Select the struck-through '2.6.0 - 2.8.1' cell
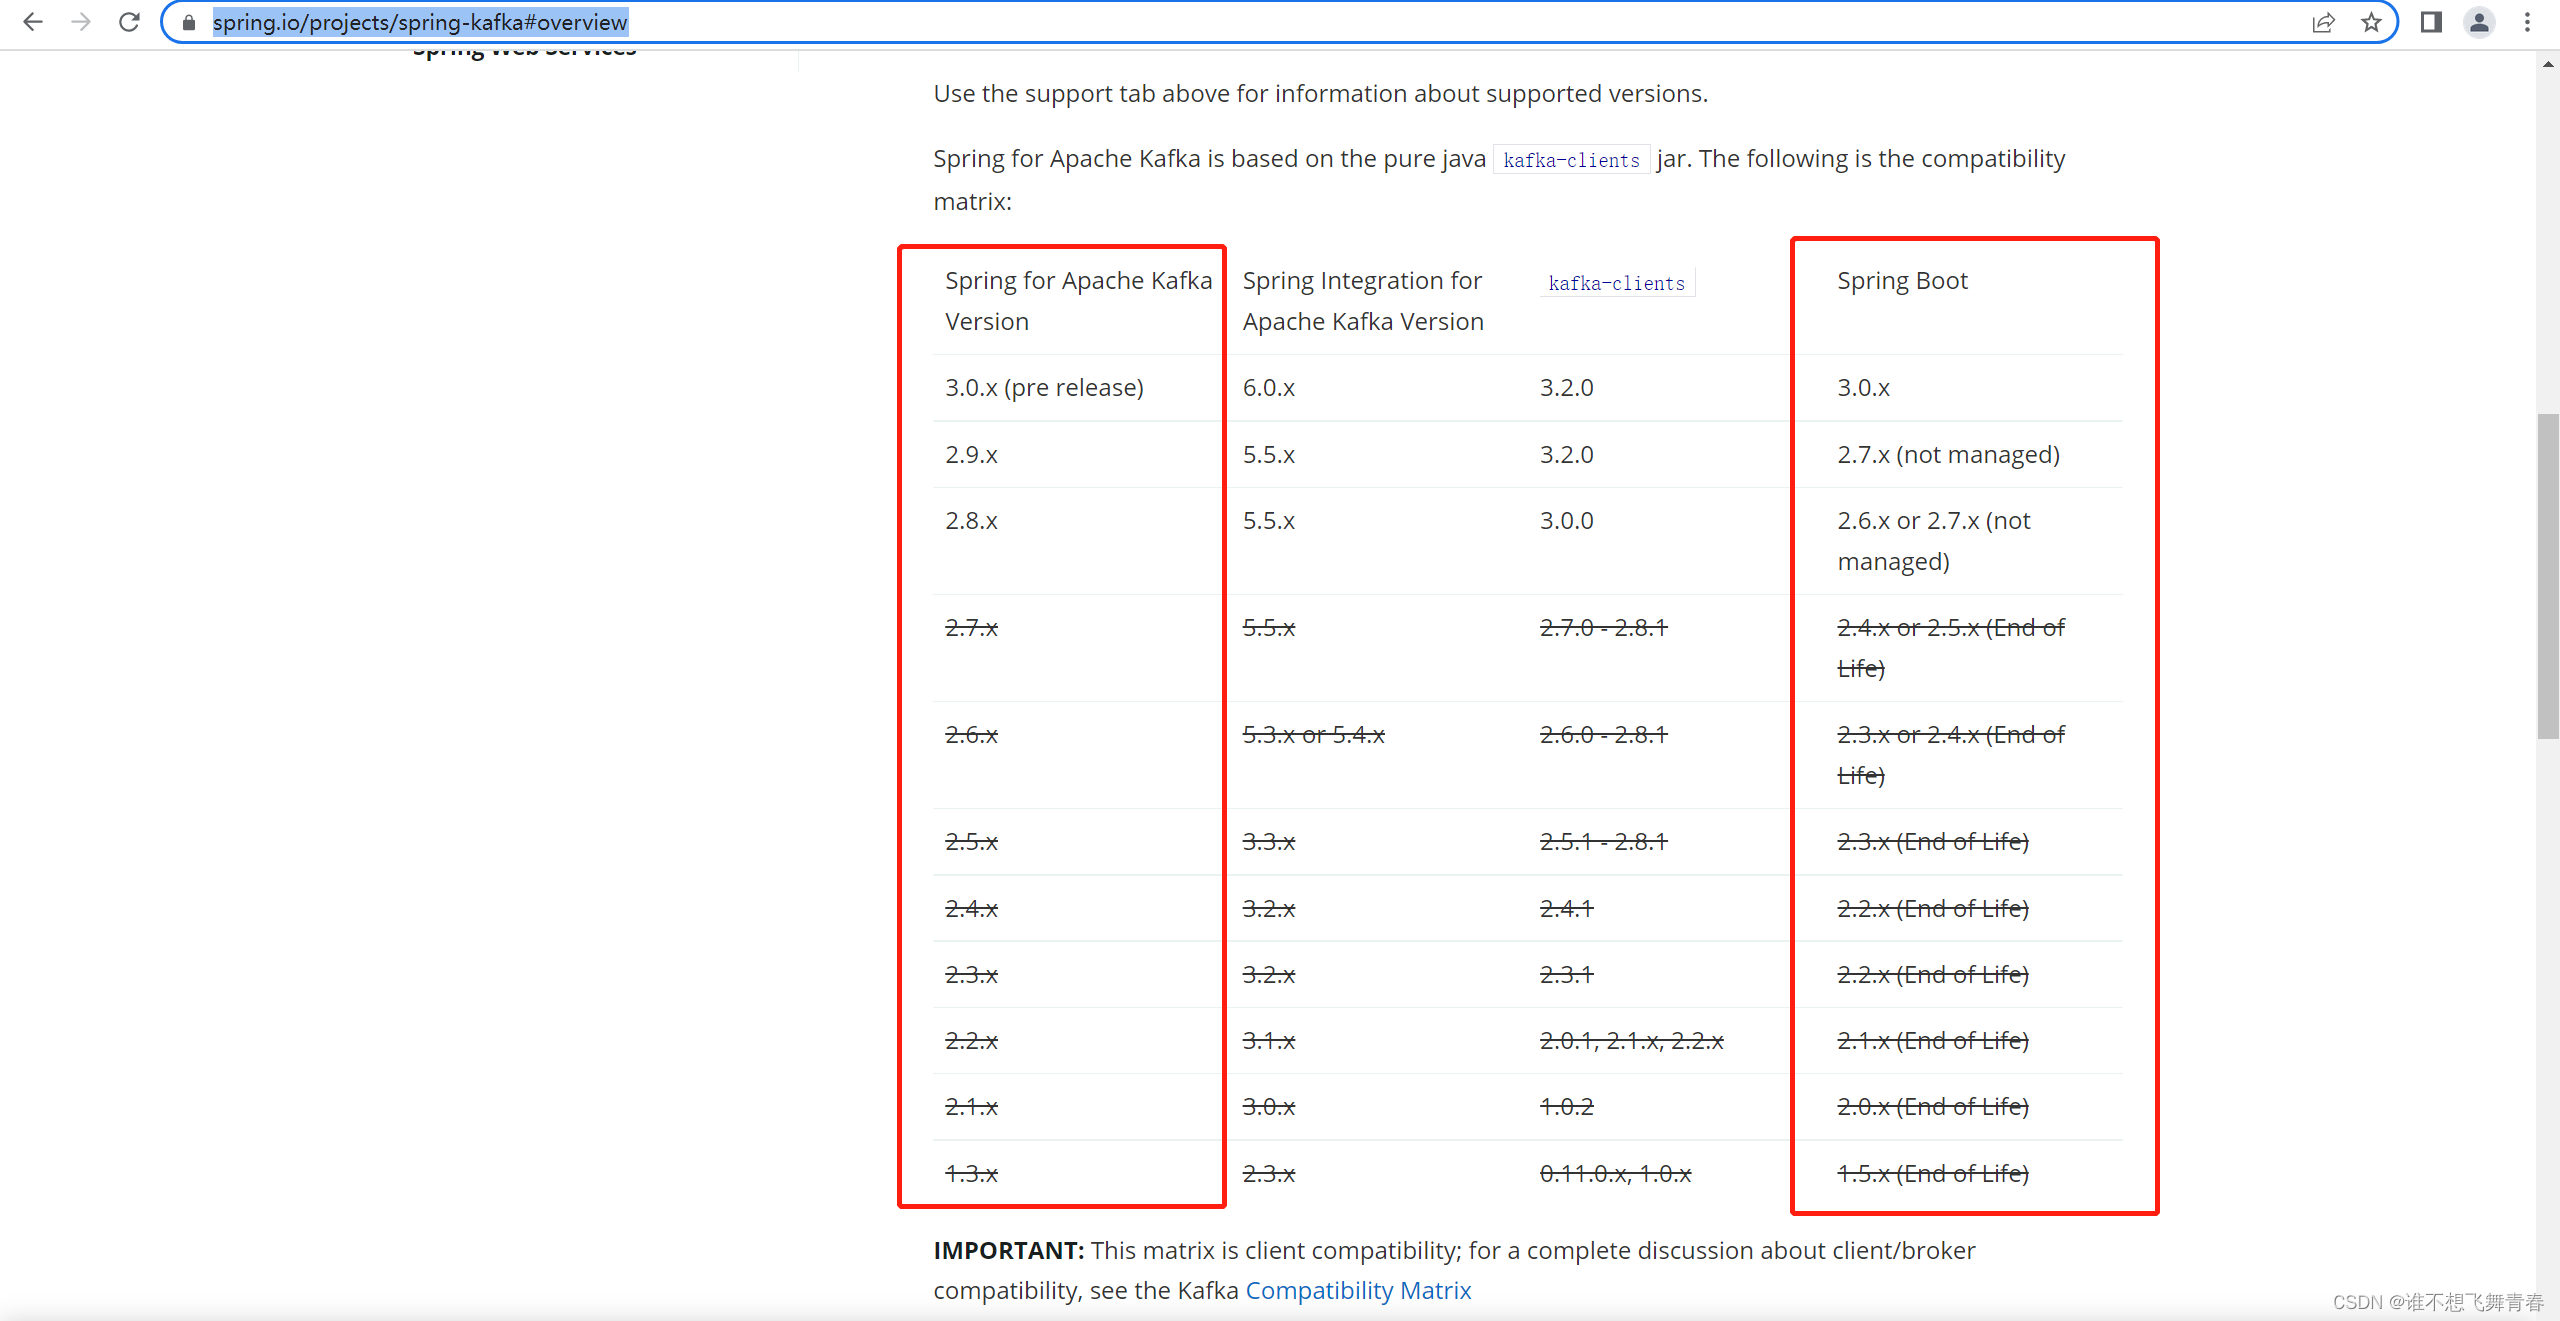The height and width of the screenshot is (1321, 2560). 1603,734
